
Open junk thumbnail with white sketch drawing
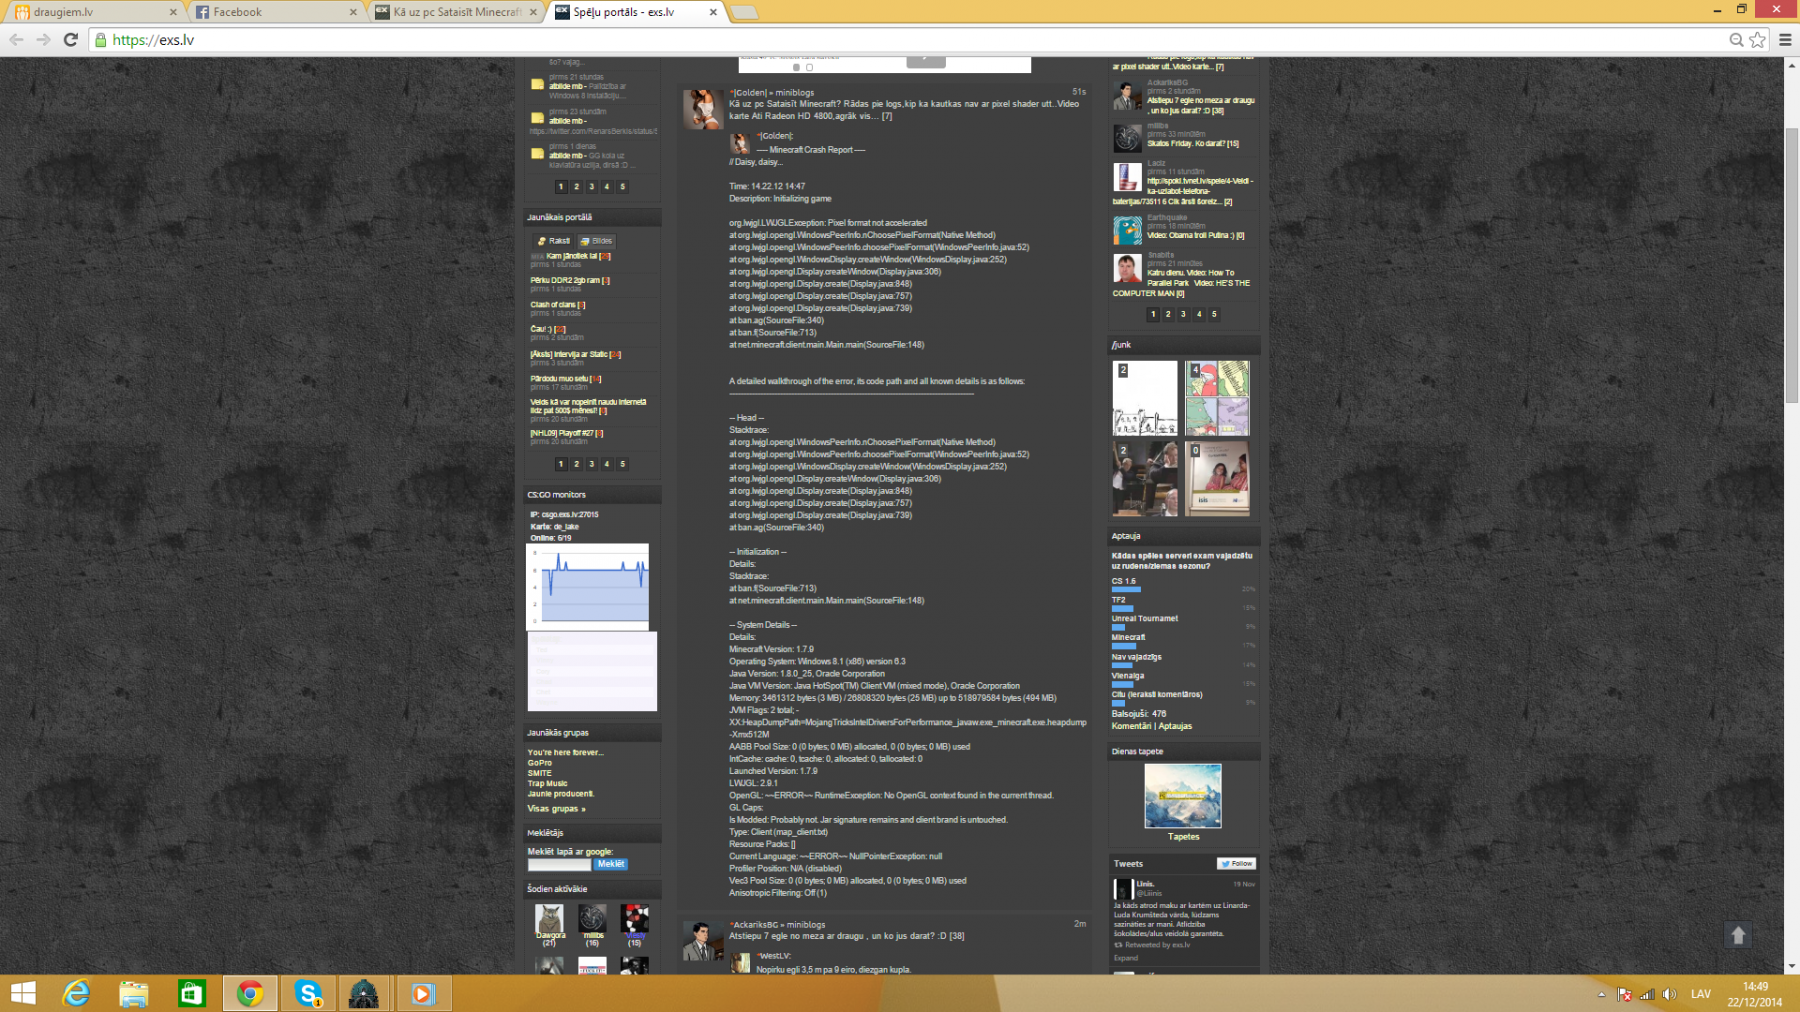[x=1145, y=398]
